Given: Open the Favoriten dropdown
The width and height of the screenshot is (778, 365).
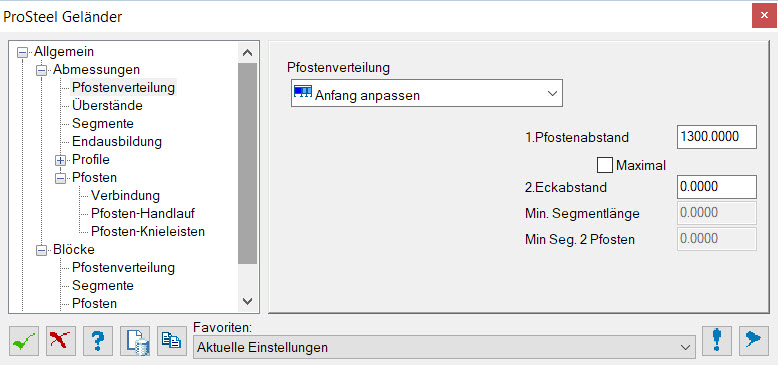Looking at the screenshot, I should click(444, 346).
